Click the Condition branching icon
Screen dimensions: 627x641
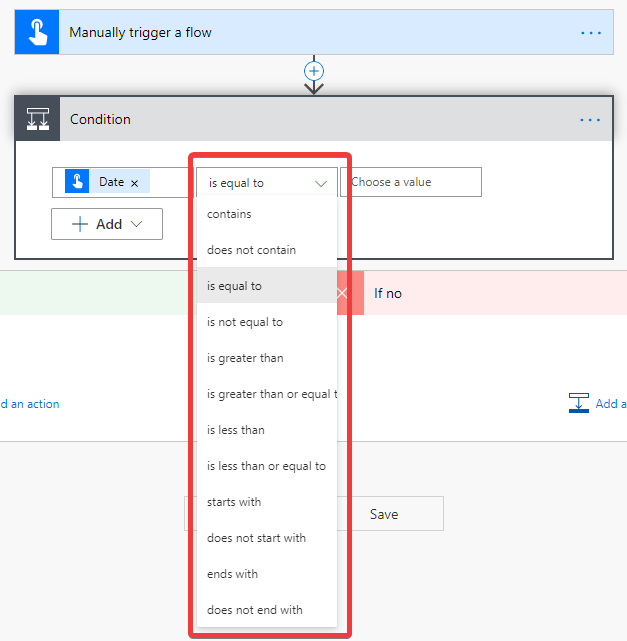click(x=38, y=119)
